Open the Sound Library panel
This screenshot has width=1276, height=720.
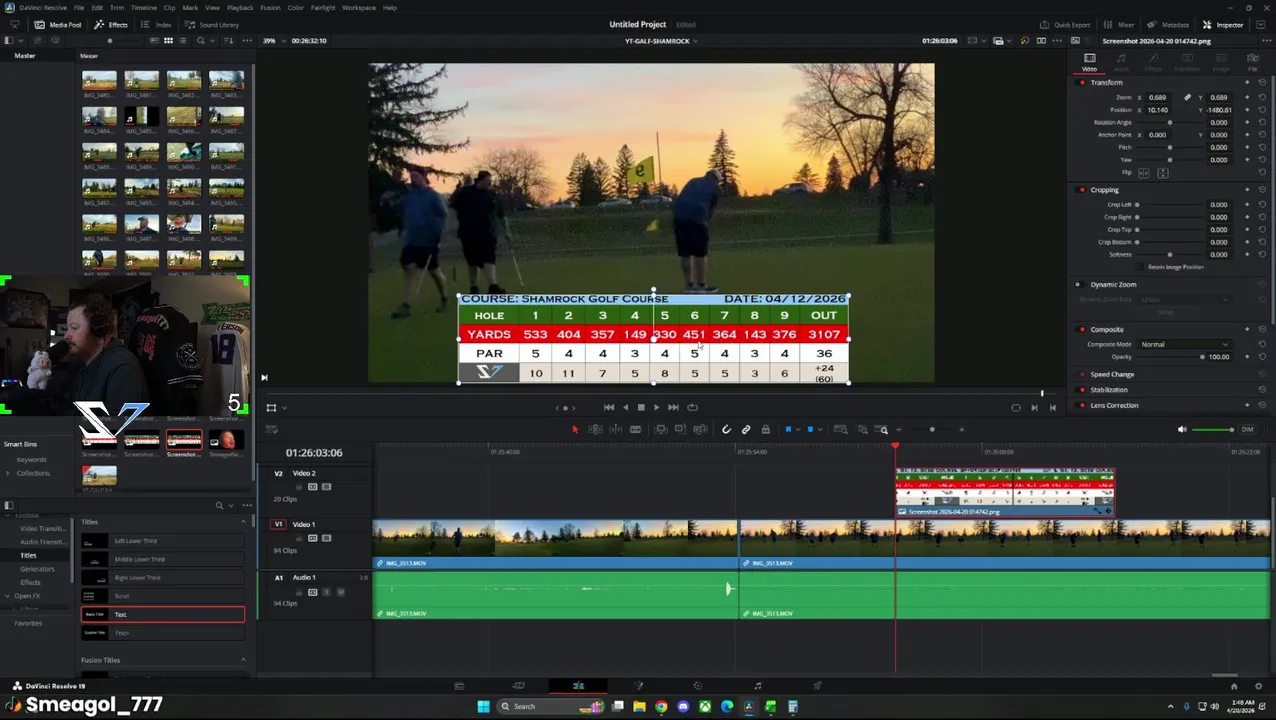tap(212, 24)
